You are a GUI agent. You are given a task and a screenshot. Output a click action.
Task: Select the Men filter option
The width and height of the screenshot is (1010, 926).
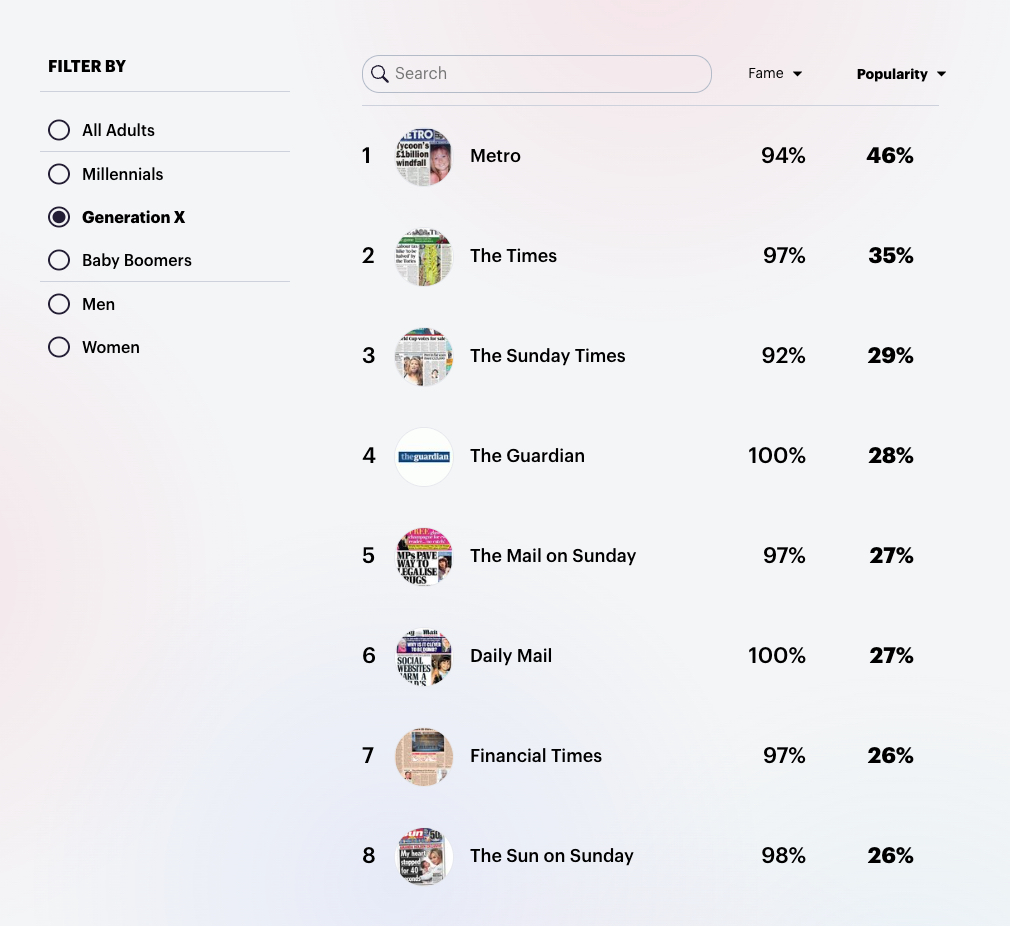click(59, 304)
